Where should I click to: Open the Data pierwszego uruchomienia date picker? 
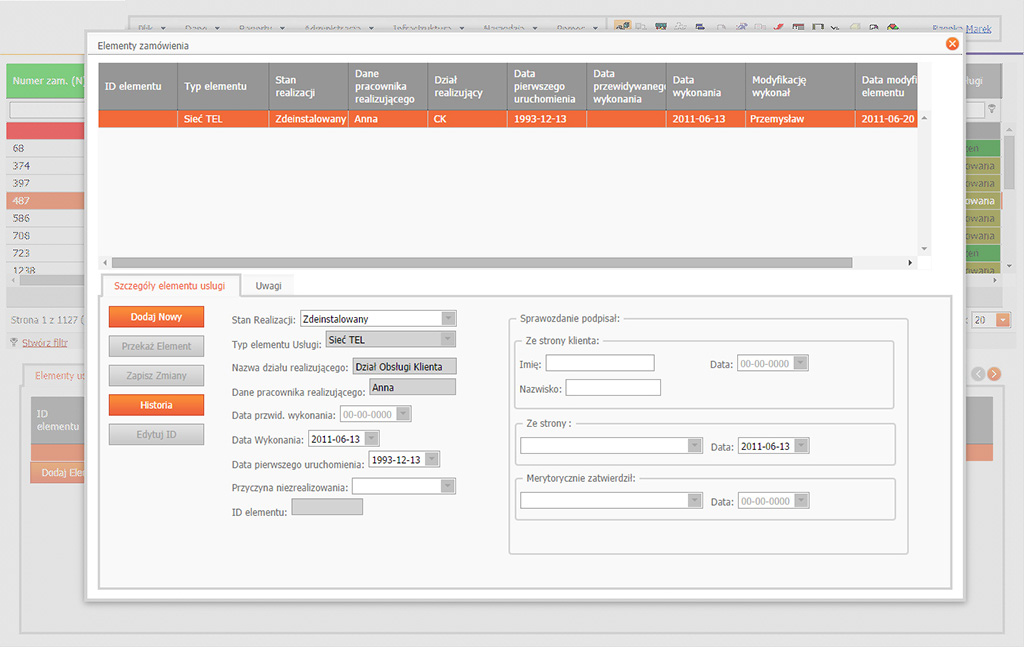click(431, 460)
